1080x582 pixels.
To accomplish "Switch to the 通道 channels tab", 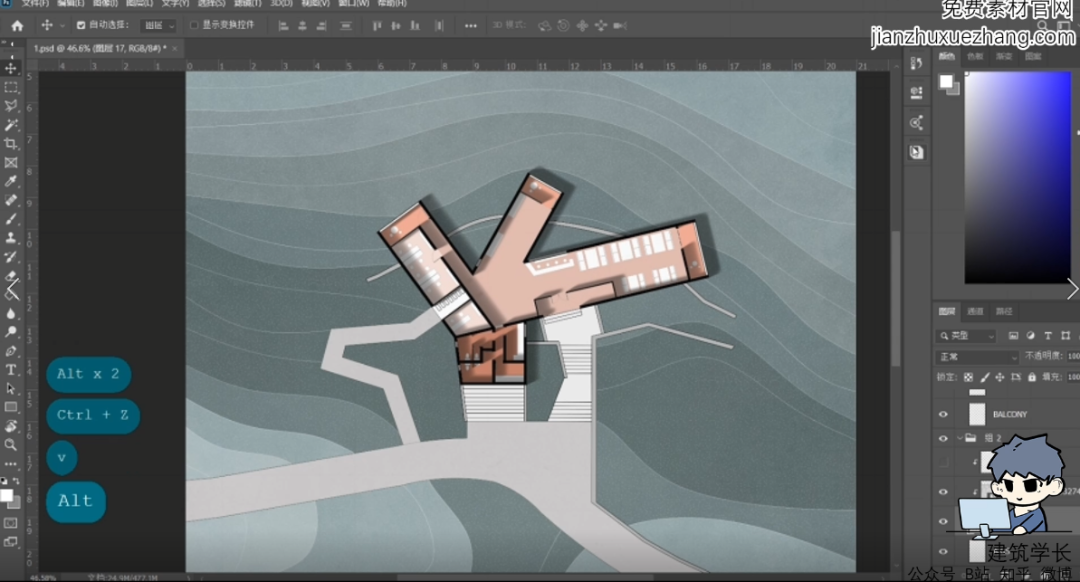I will coord(975,311).
